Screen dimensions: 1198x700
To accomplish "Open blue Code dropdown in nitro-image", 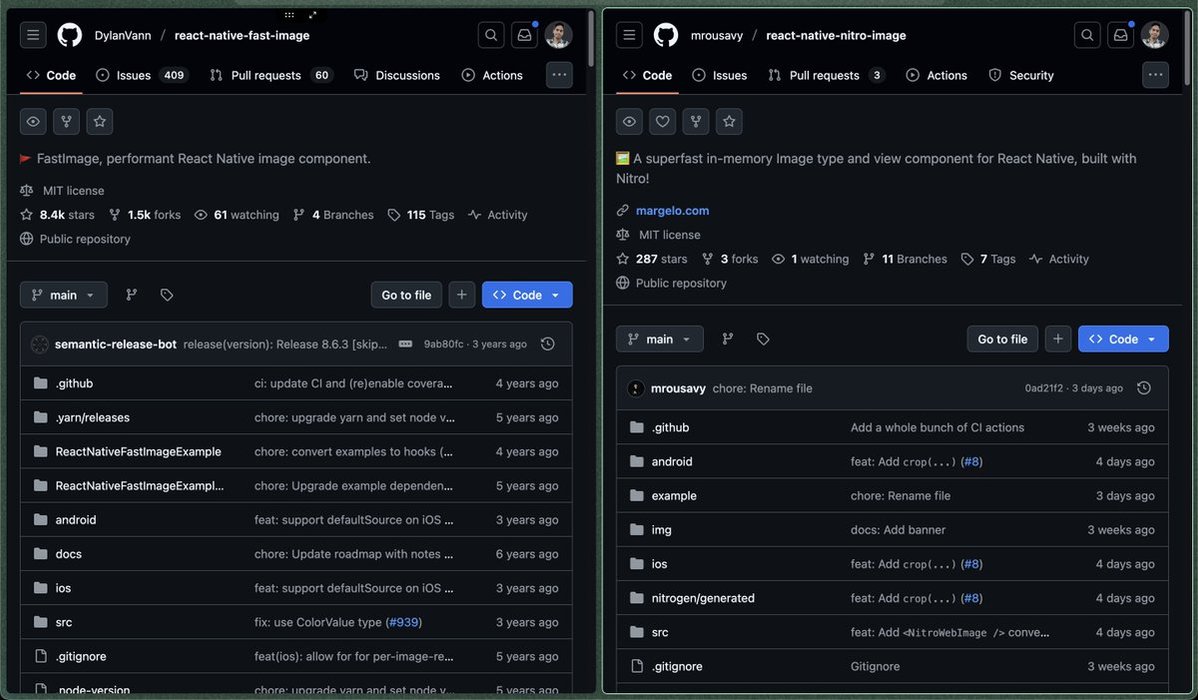I will 1123,339.
